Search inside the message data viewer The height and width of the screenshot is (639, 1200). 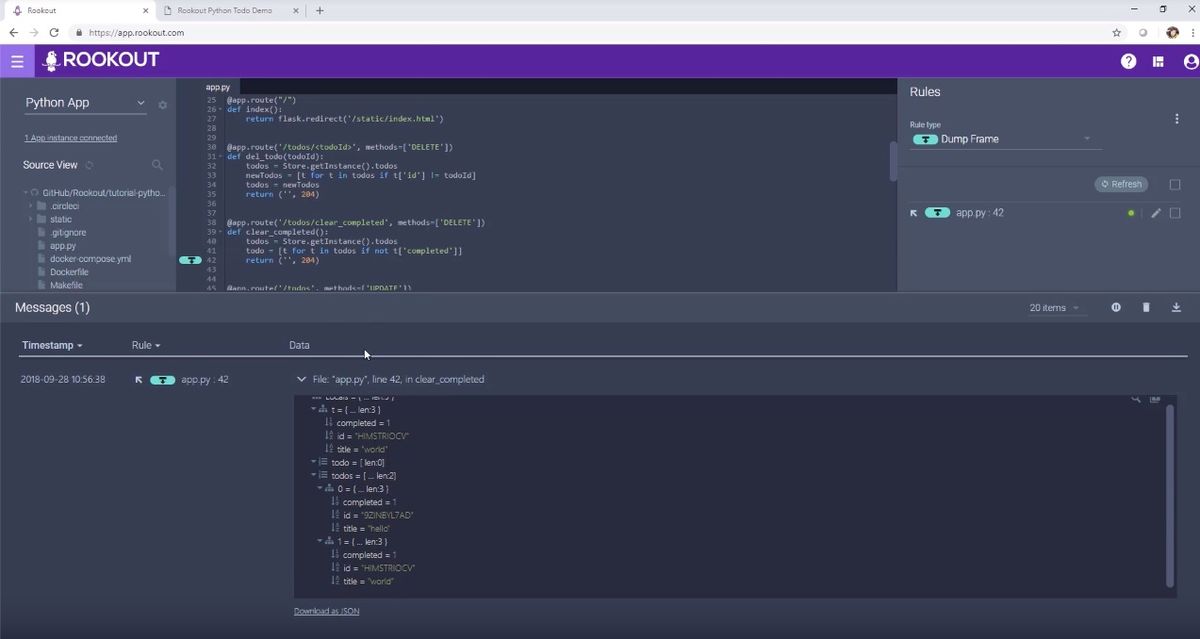1136,398
